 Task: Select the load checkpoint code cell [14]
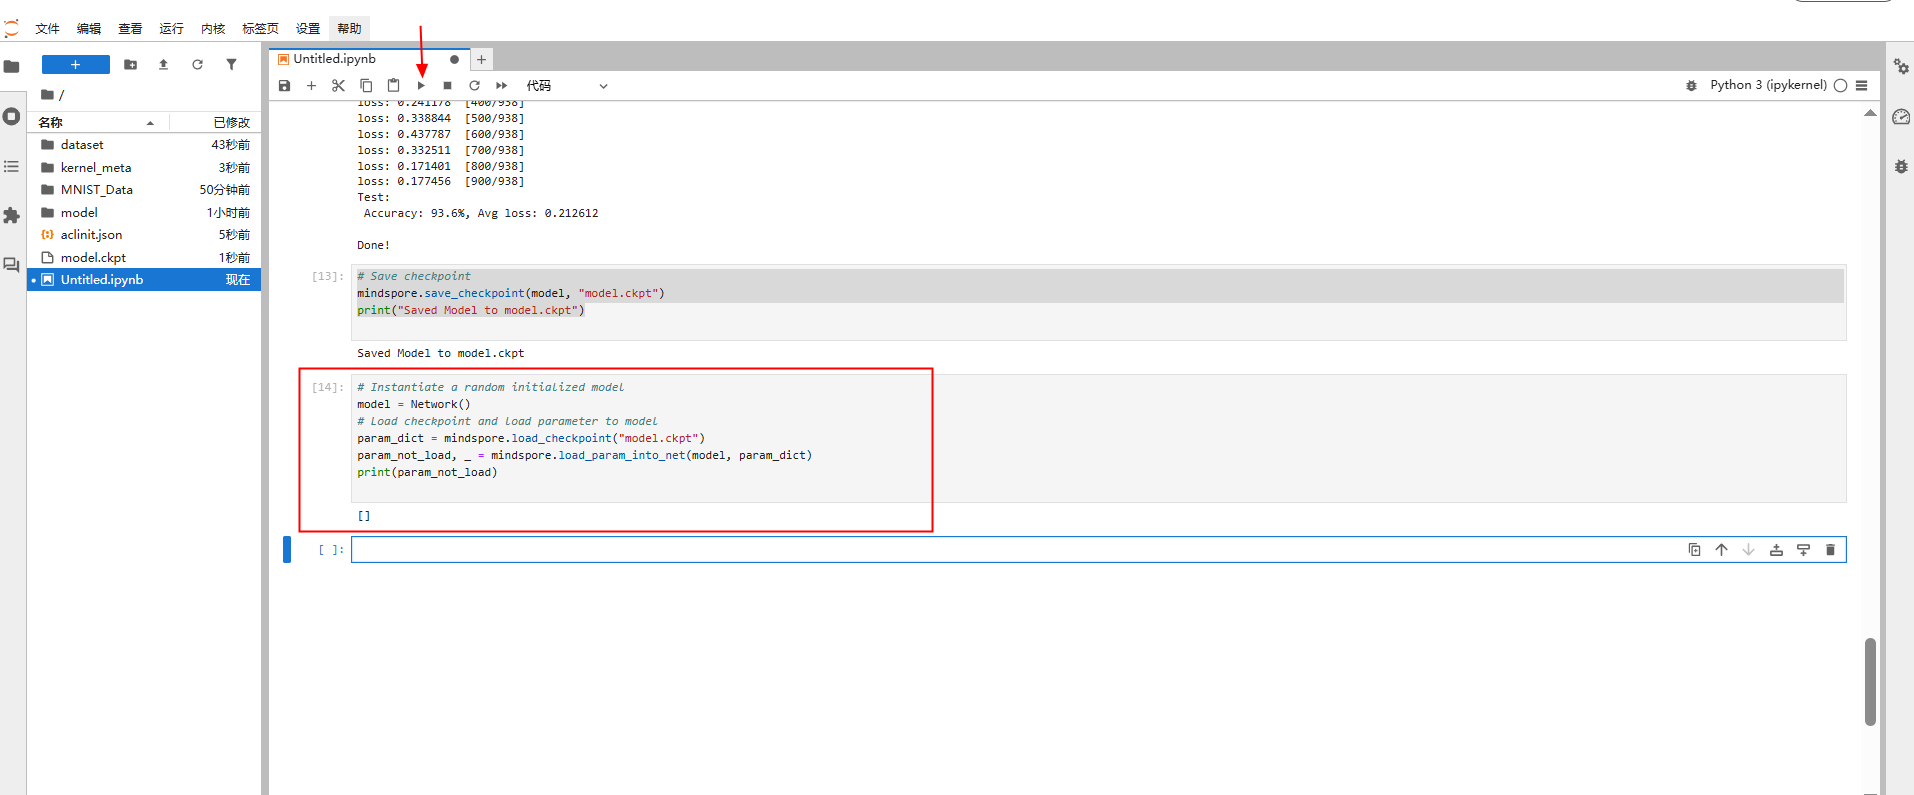pyautogui.click(x=1099, y=438)
